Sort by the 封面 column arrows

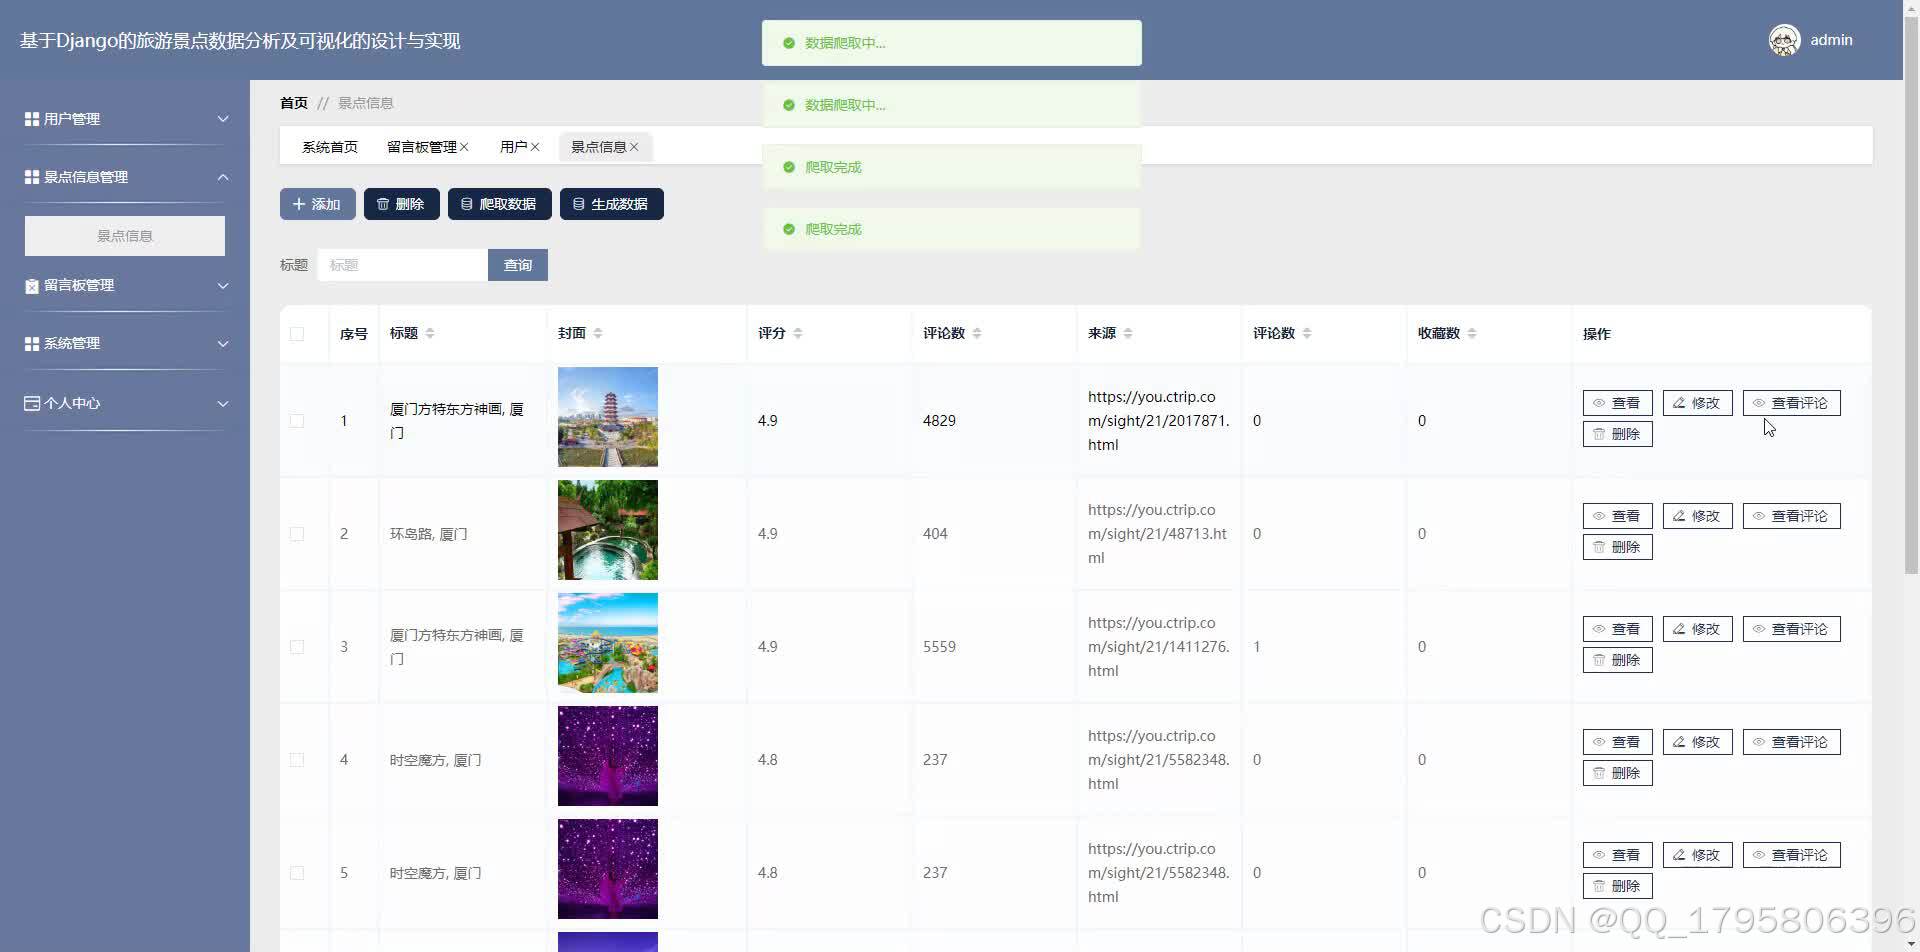[598, 333]
